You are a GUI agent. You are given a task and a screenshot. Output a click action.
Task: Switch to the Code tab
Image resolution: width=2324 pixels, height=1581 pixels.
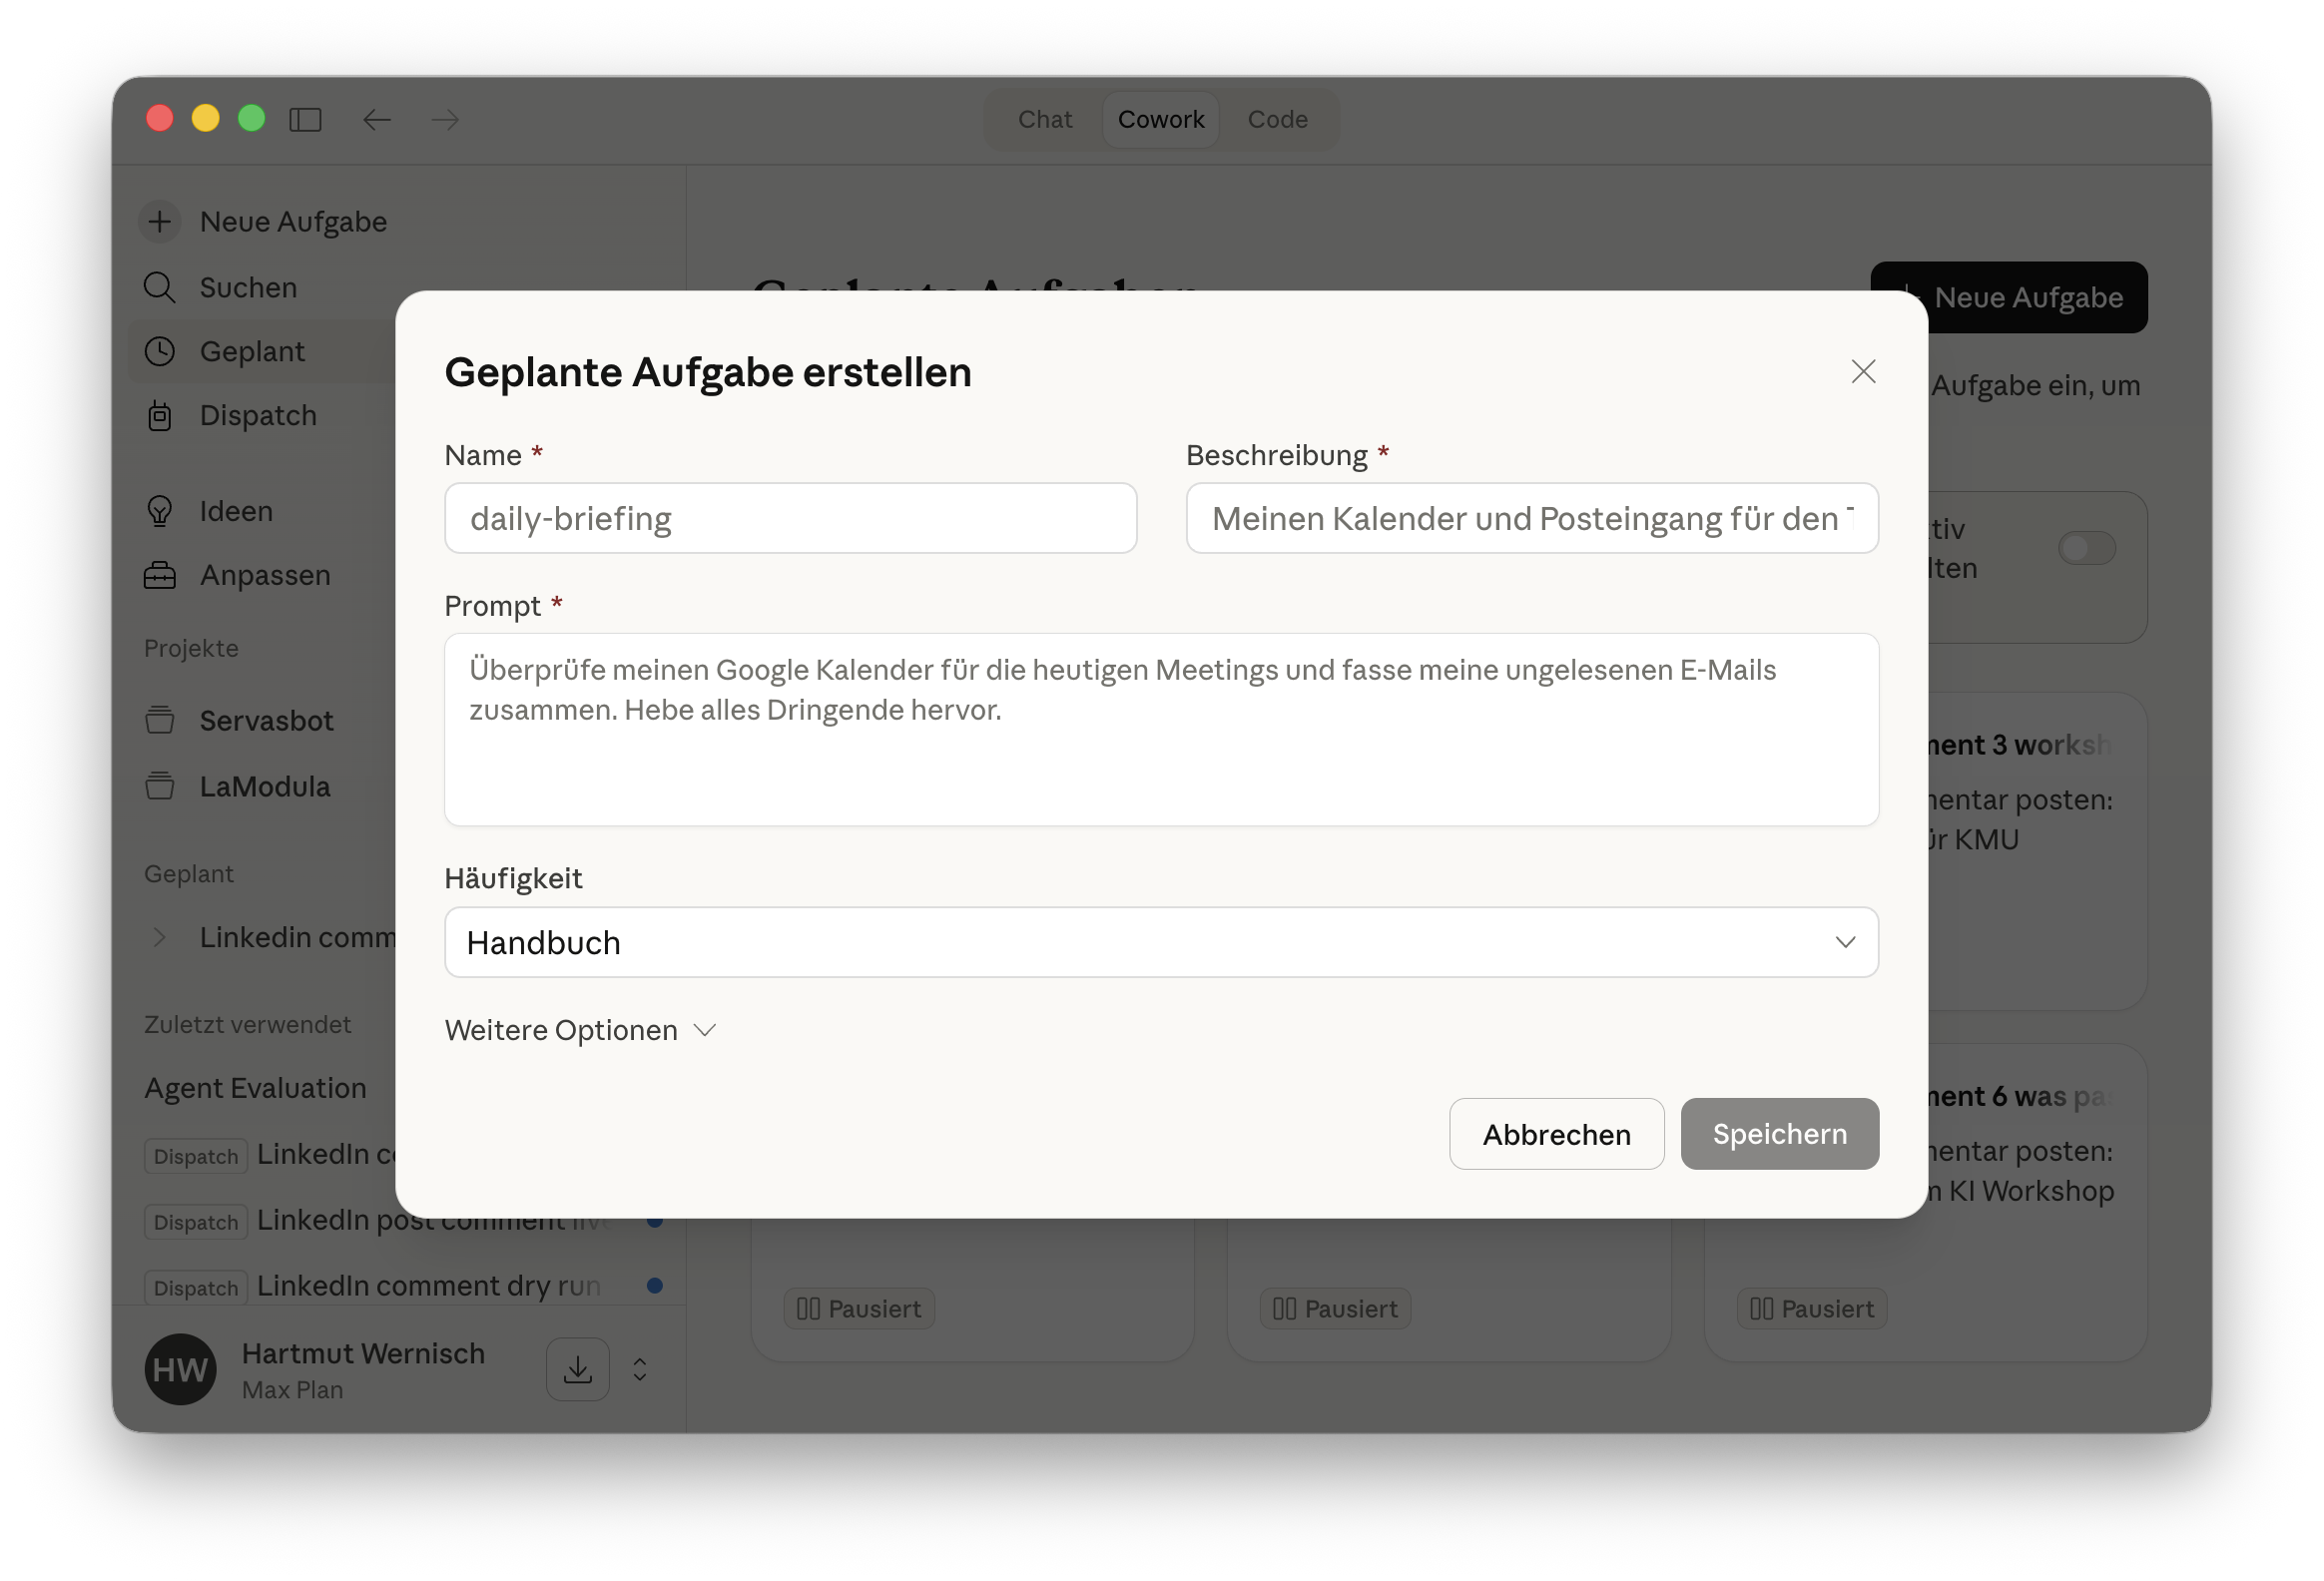click(x=1277, y=120)
